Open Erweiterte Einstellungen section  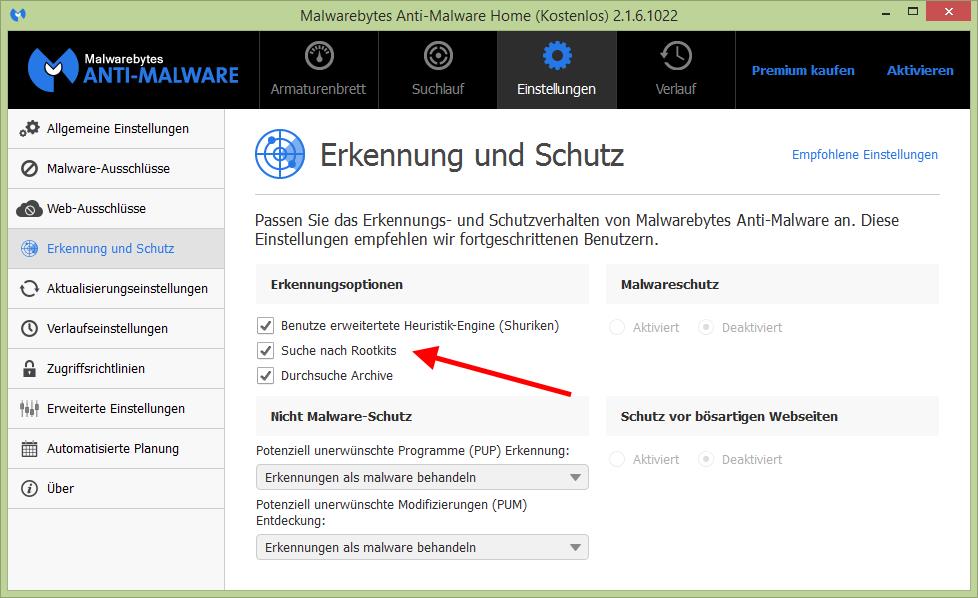pos(116,408)
